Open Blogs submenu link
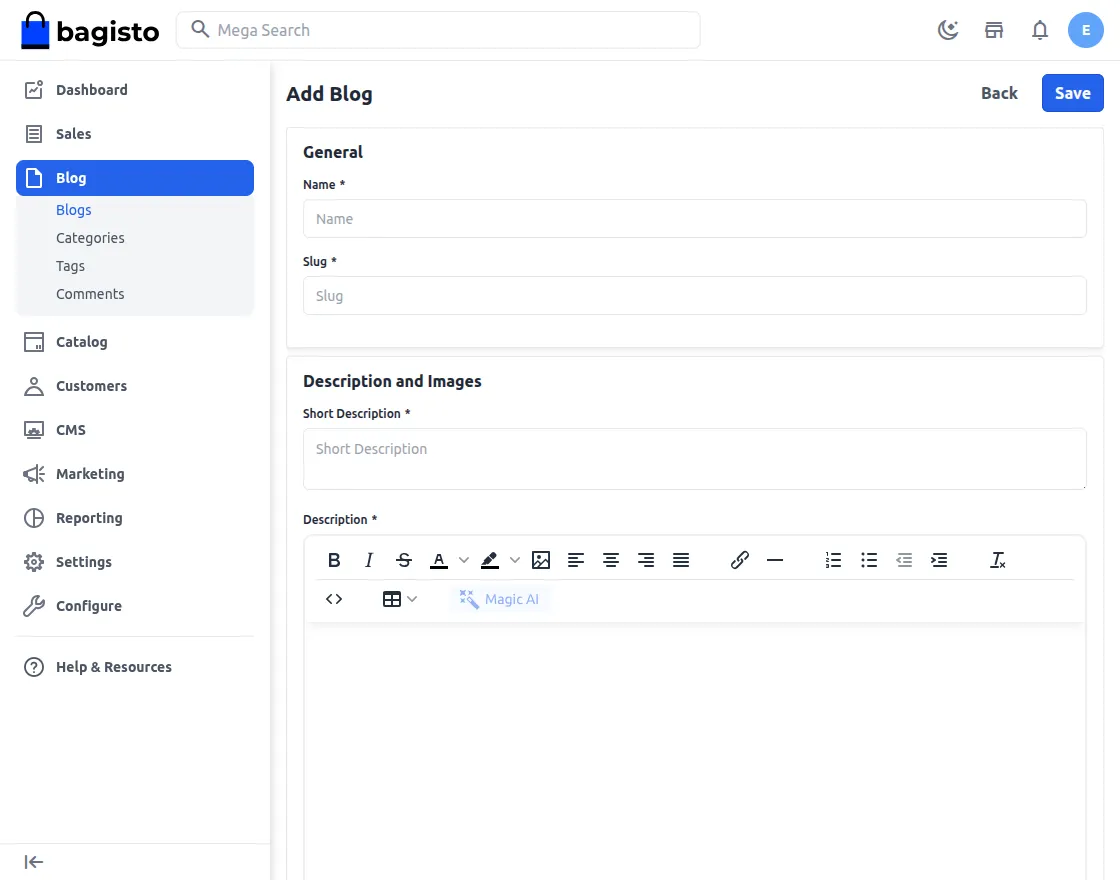1120x880 pixels. point(74,210)
